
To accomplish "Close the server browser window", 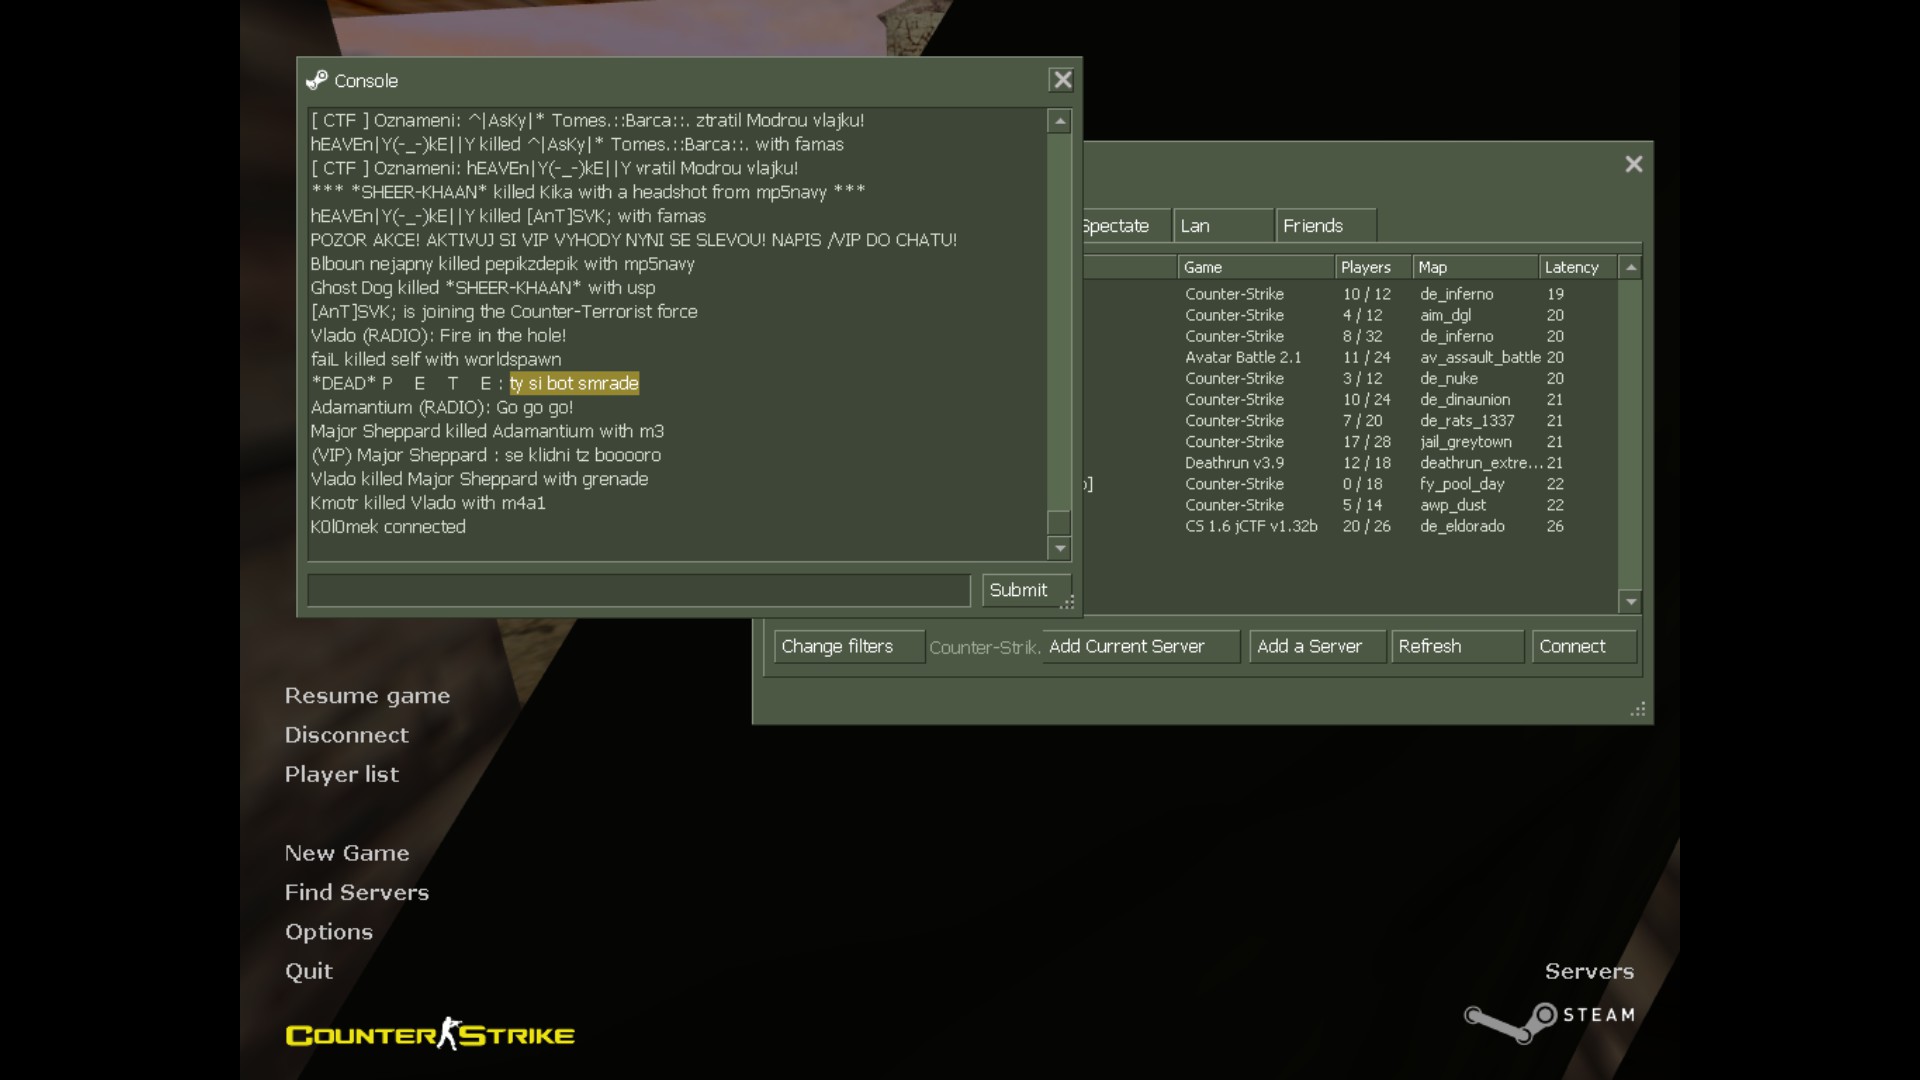I will [x=1634, y=164].
